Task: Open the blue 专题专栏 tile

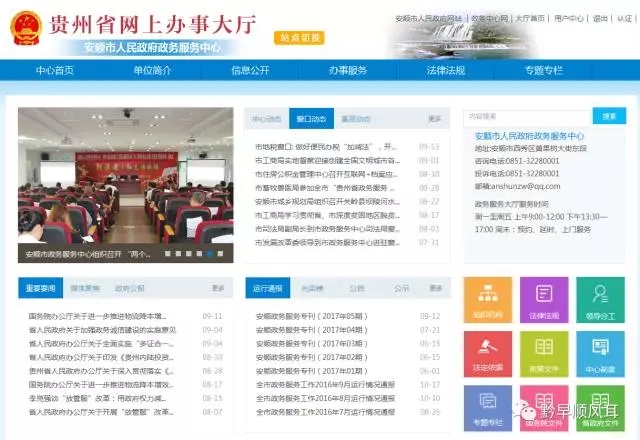Action: pyautogui.click(x=488, y=408)
